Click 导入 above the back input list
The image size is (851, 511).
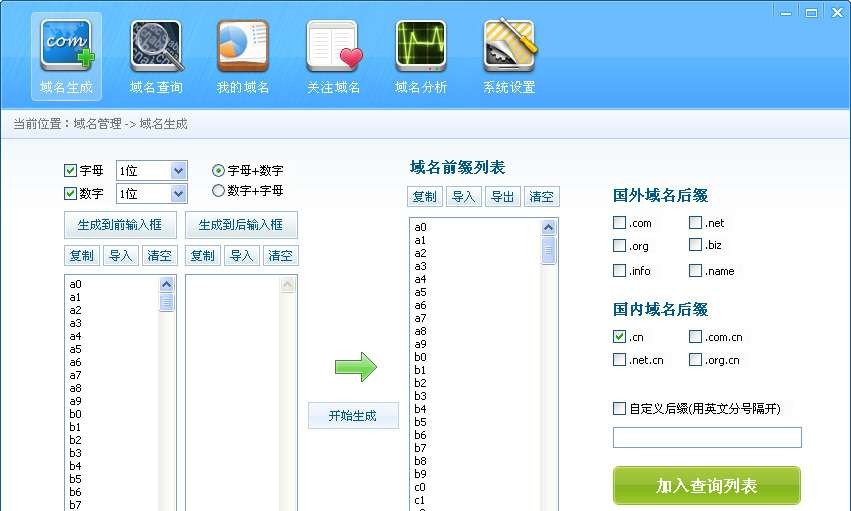pyautogui.click(x=242, y=256)
